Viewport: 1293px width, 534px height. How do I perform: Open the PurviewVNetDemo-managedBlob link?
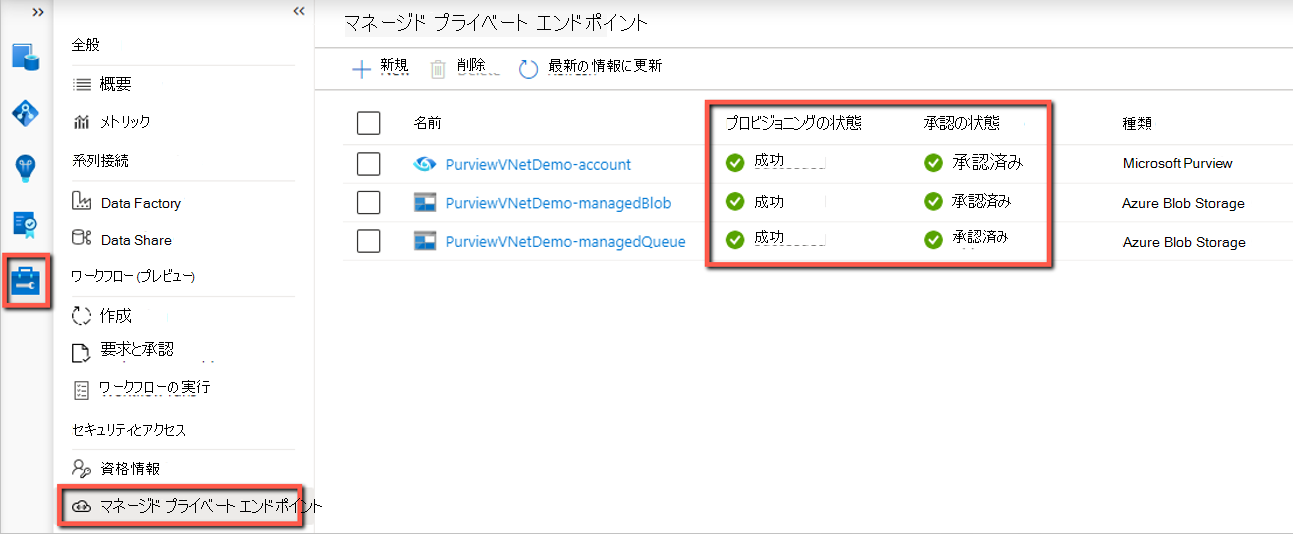tap(558, 203)
